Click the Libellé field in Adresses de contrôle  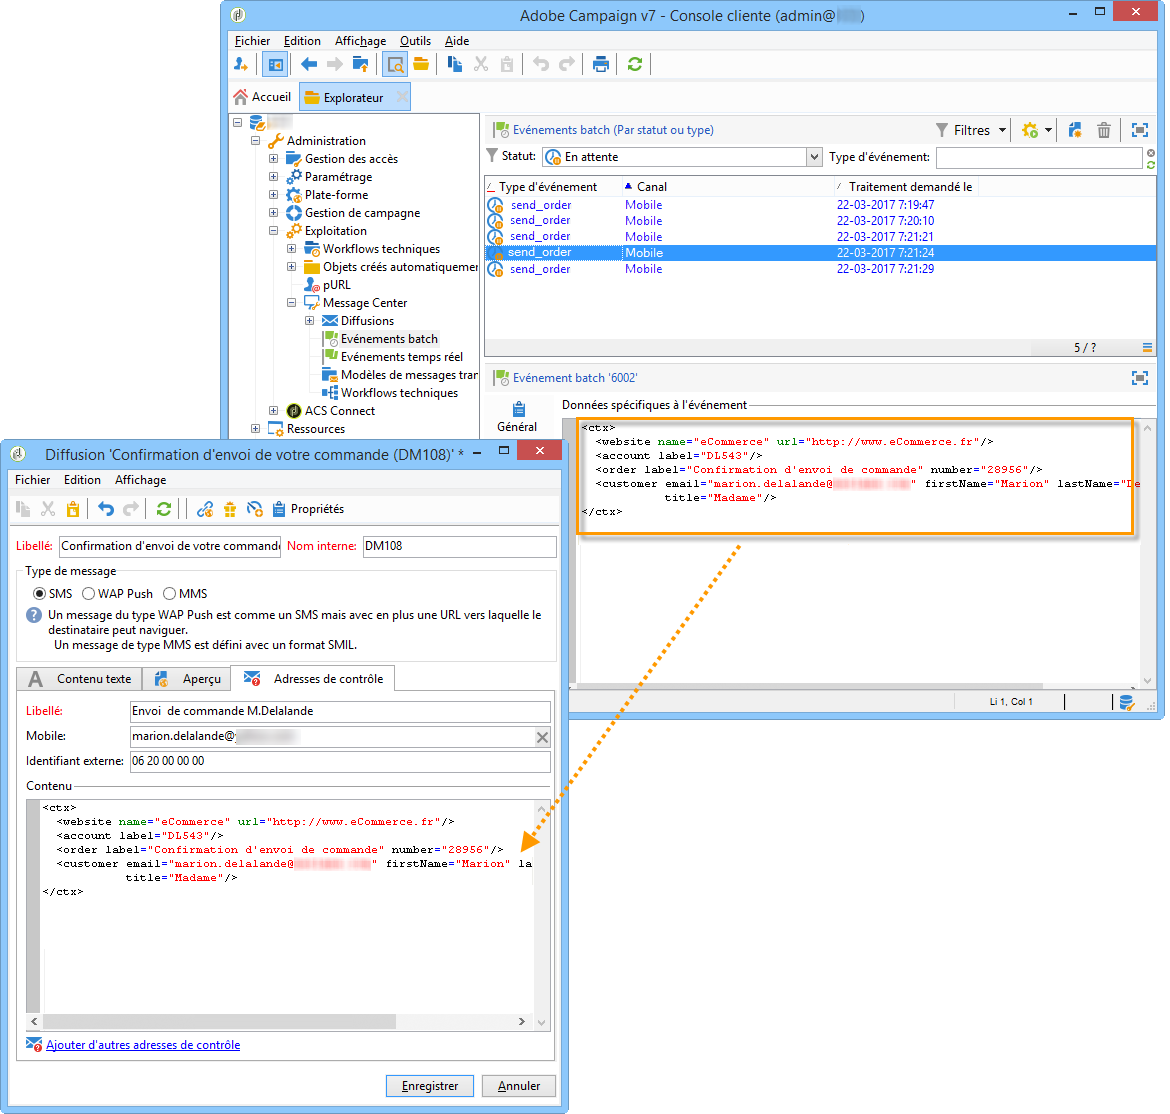point(340,711)
